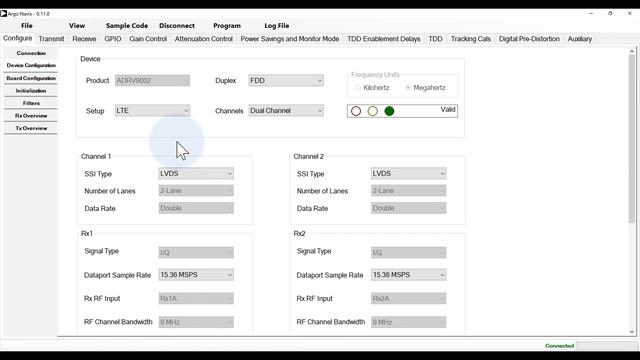Click the Connection sidebar button
640x360 pixels.
(31, 53)
